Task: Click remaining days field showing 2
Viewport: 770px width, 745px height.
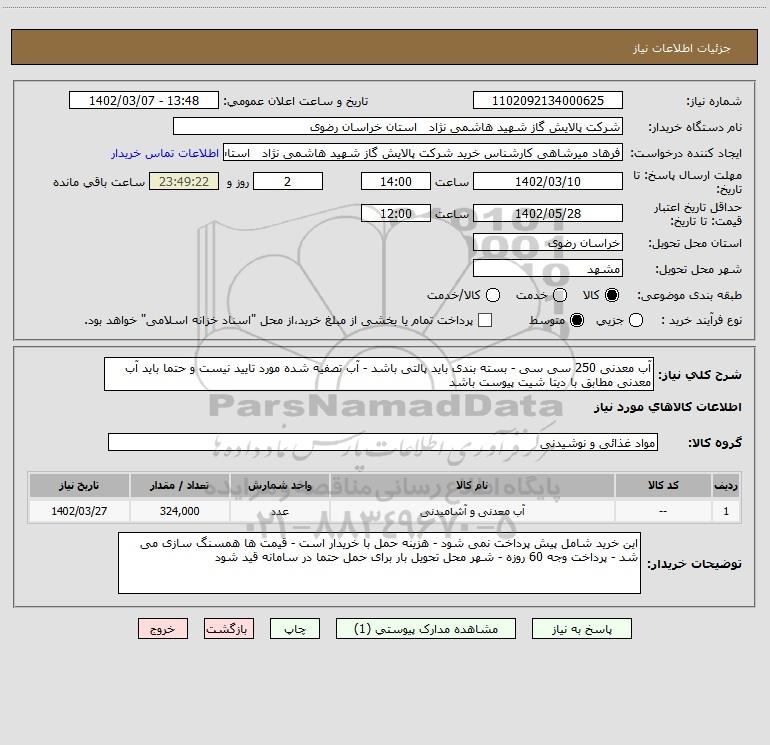Action: click(x=288, y=181)
